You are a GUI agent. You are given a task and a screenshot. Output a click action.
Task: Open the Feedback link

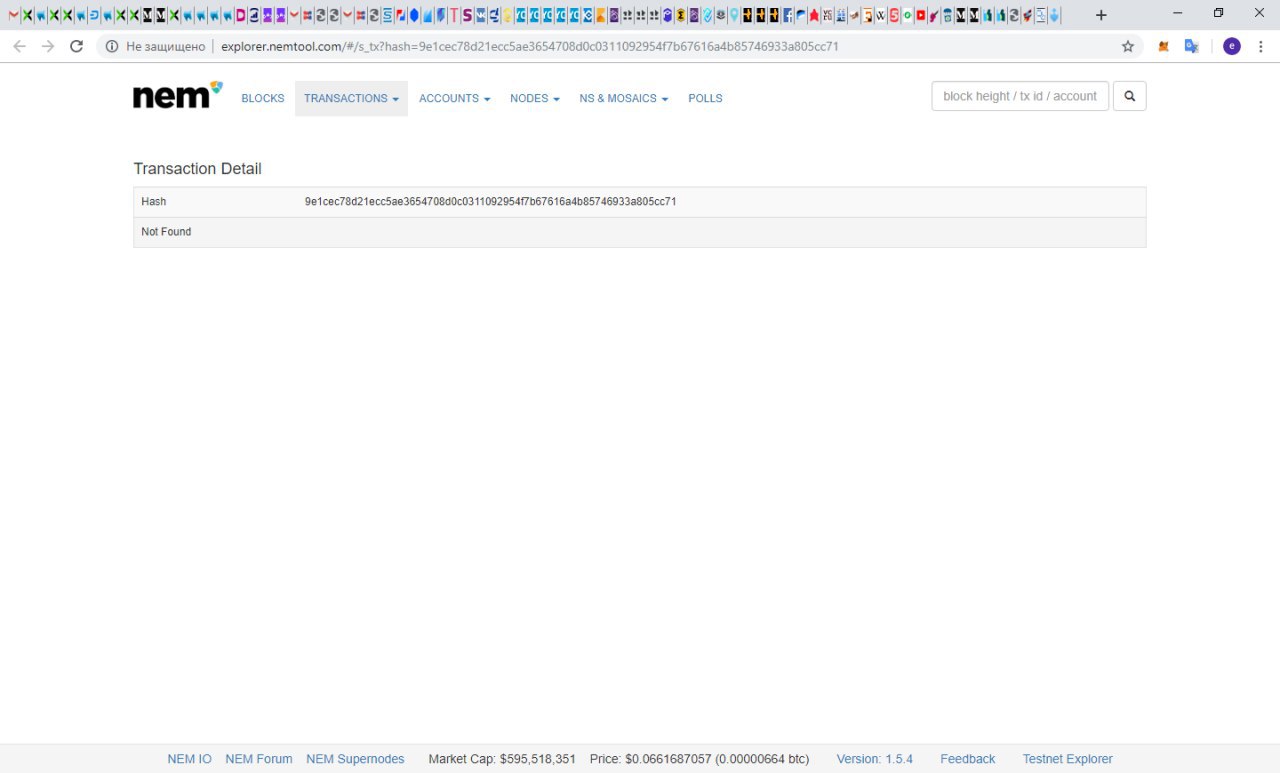coord(968,759)
